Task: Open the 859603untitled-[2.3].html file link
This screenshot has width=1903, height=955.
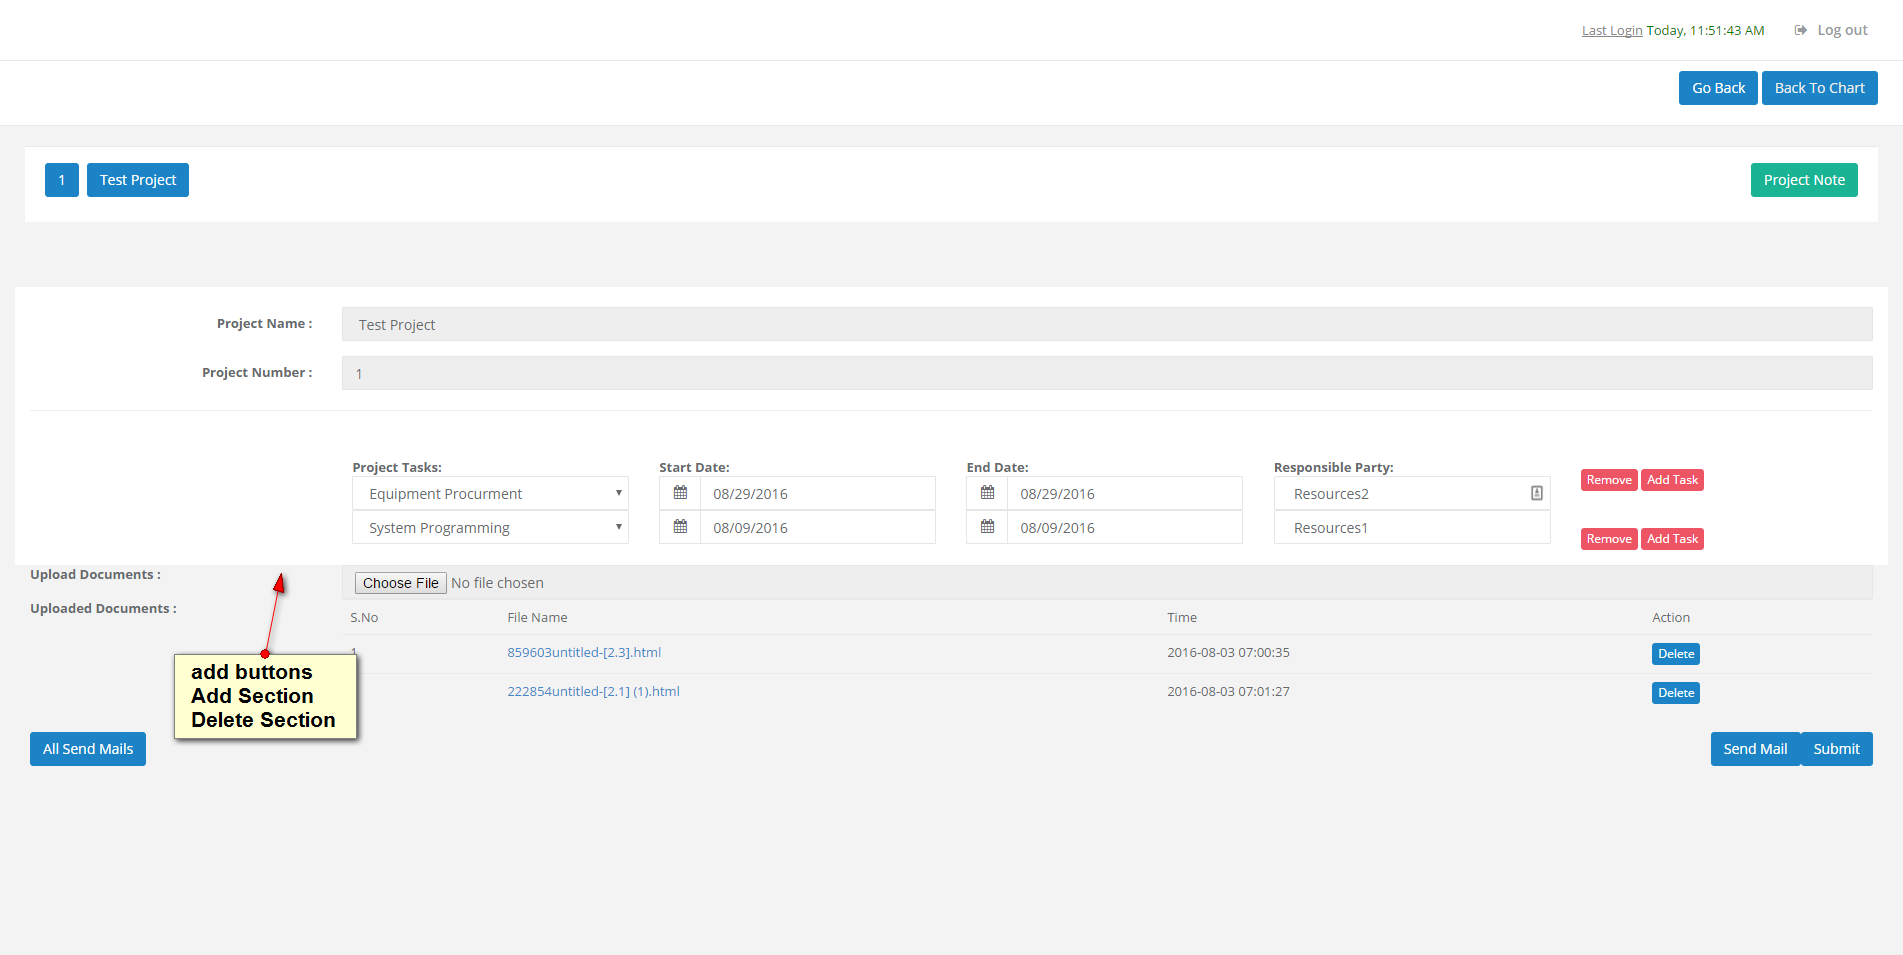Action: tap(584, 652)
